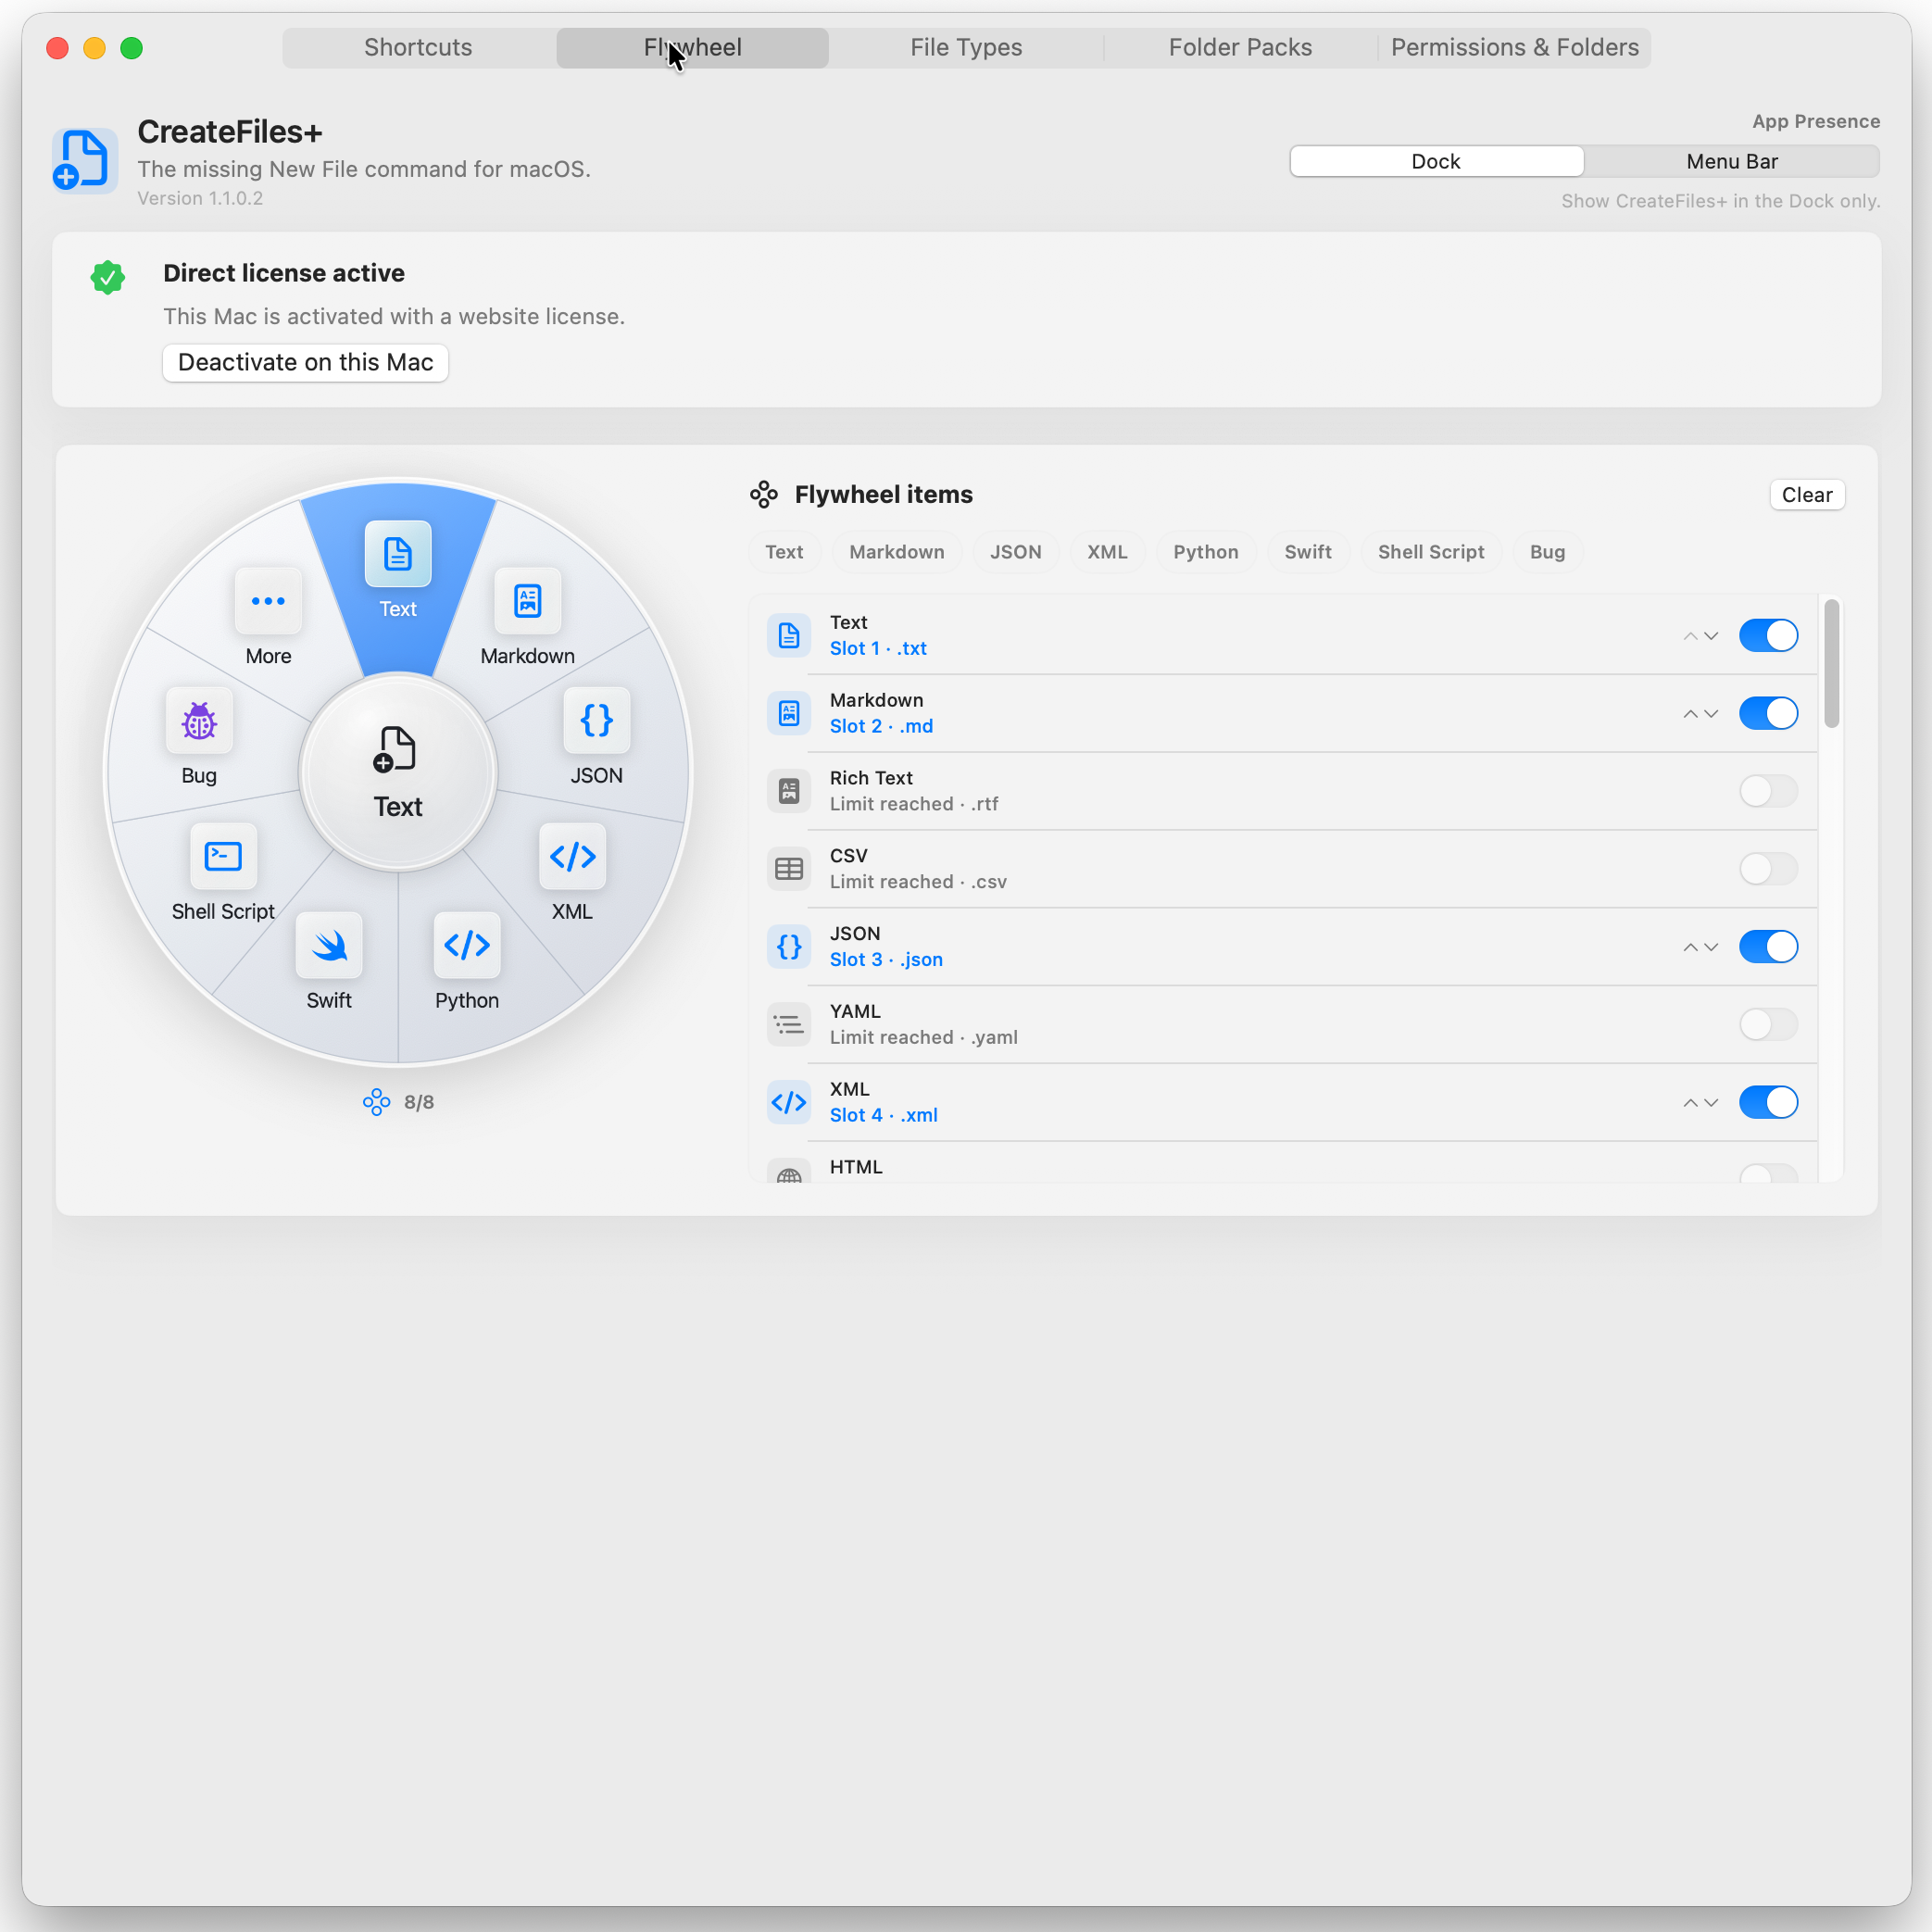Click the Rich Text row icon
The image size is (1932, 1932).
point(789,791)
